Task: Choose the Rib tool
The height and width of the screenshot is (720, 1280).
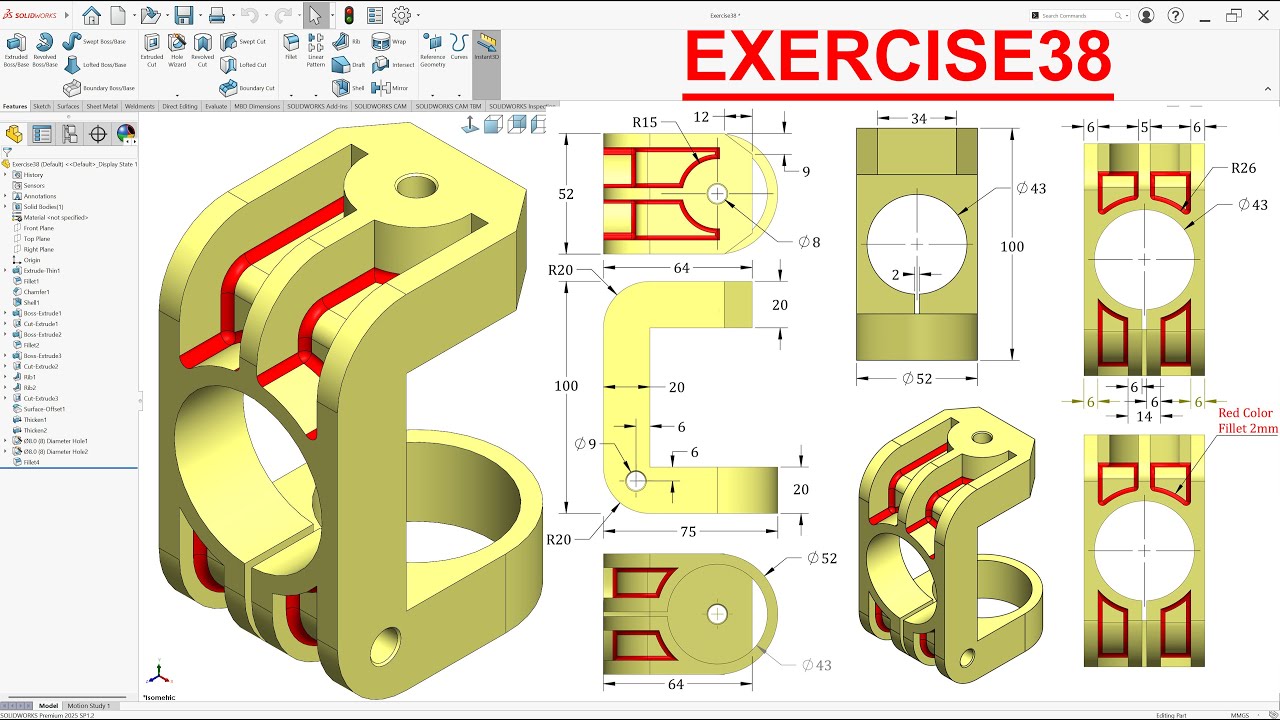Action: (348, 42)
